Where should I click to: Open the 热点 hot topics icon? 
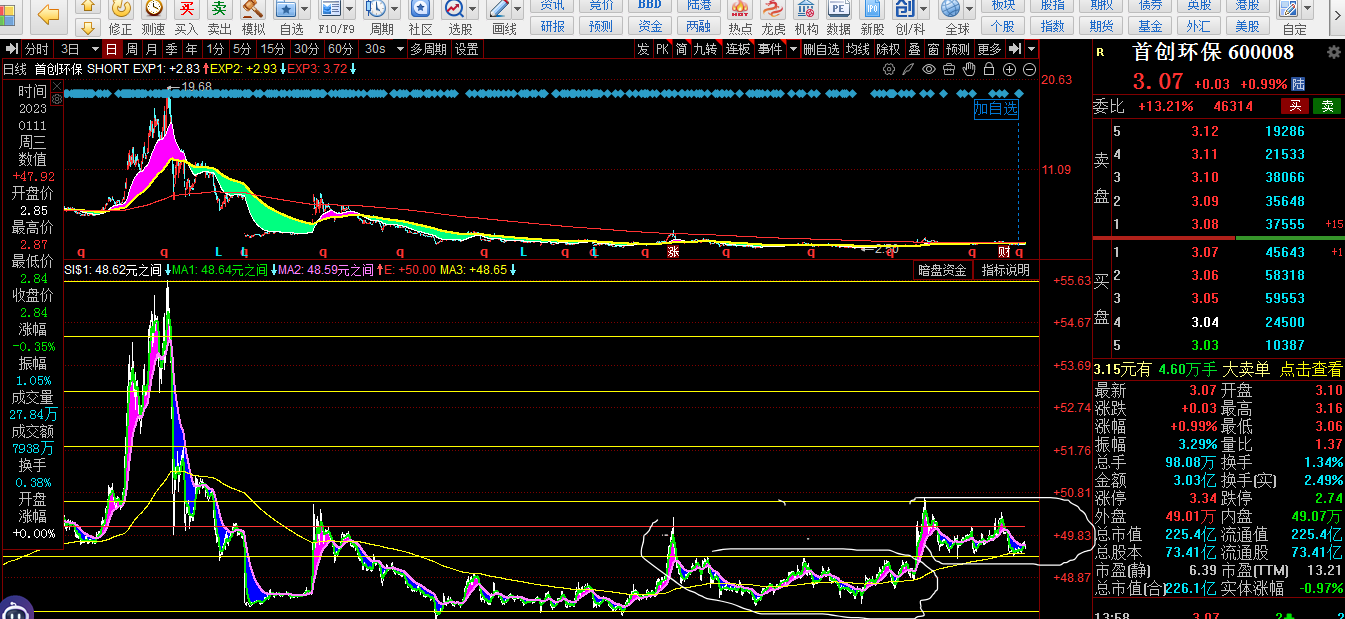pos(740,18)
